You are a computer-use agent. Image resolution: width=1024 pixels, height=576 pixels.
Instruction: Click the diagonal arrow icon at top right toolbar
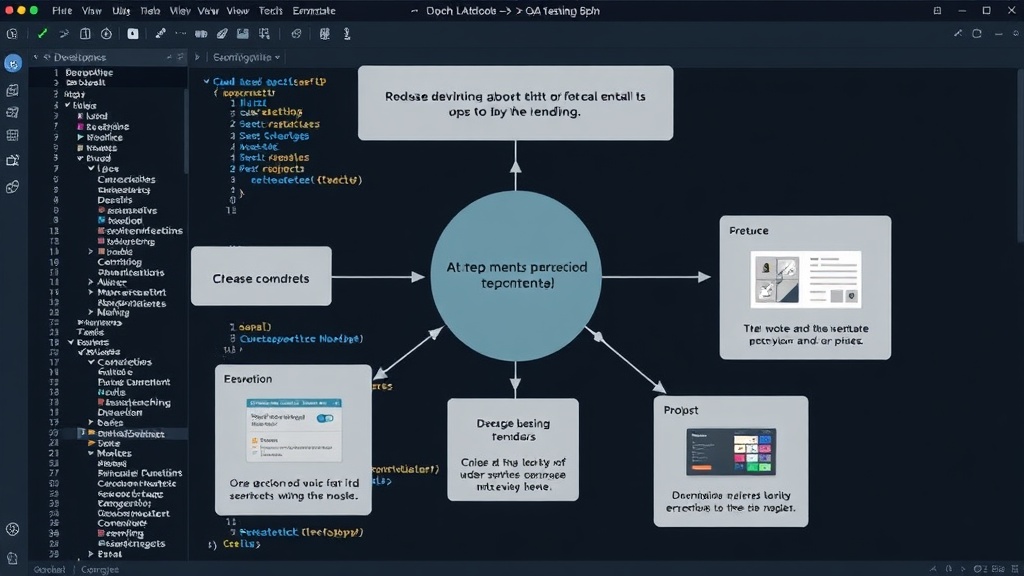point(957,33)
